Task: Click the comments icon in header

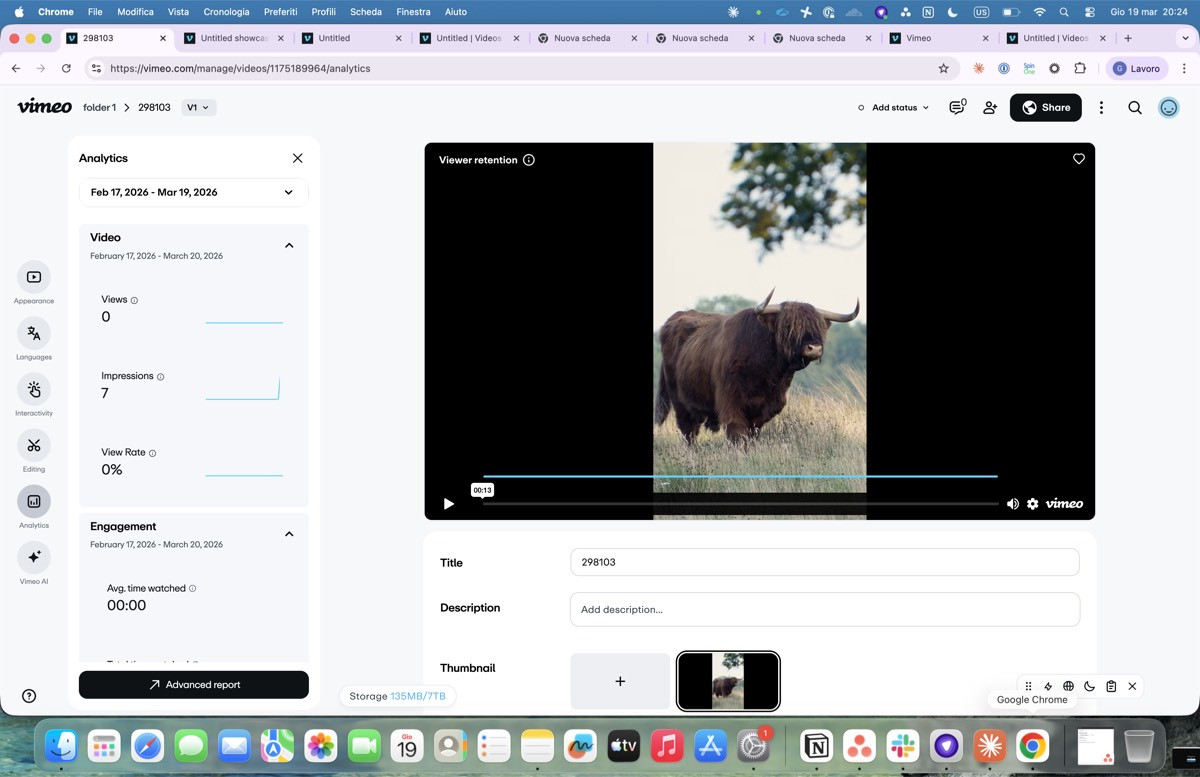Action: (x=957, y=108)
